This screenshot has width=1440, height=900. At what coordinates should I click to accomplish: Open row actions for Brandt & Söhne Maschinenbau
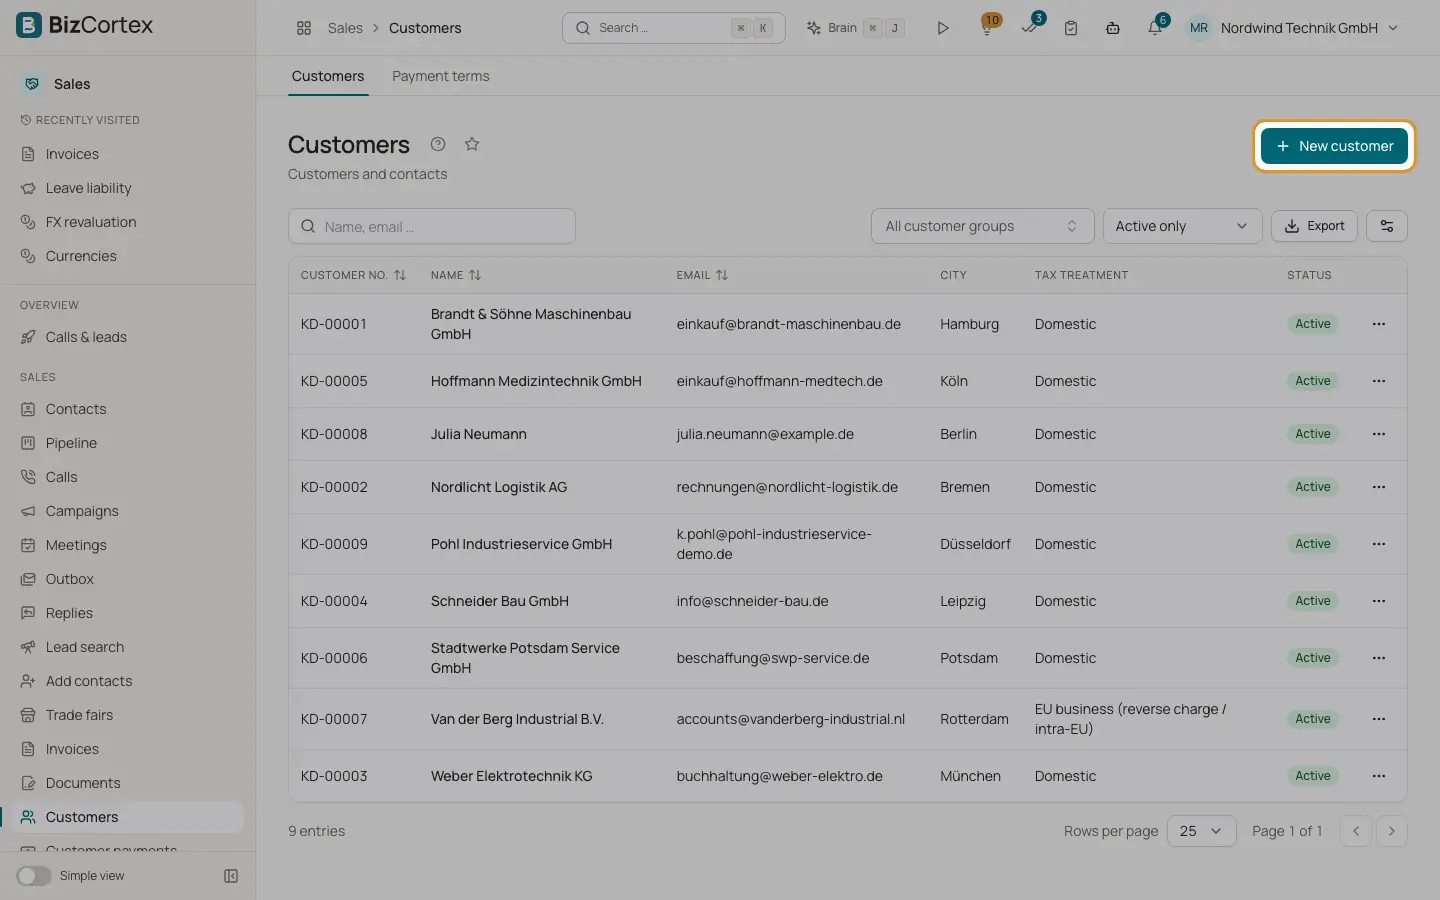coord(1379,324)
